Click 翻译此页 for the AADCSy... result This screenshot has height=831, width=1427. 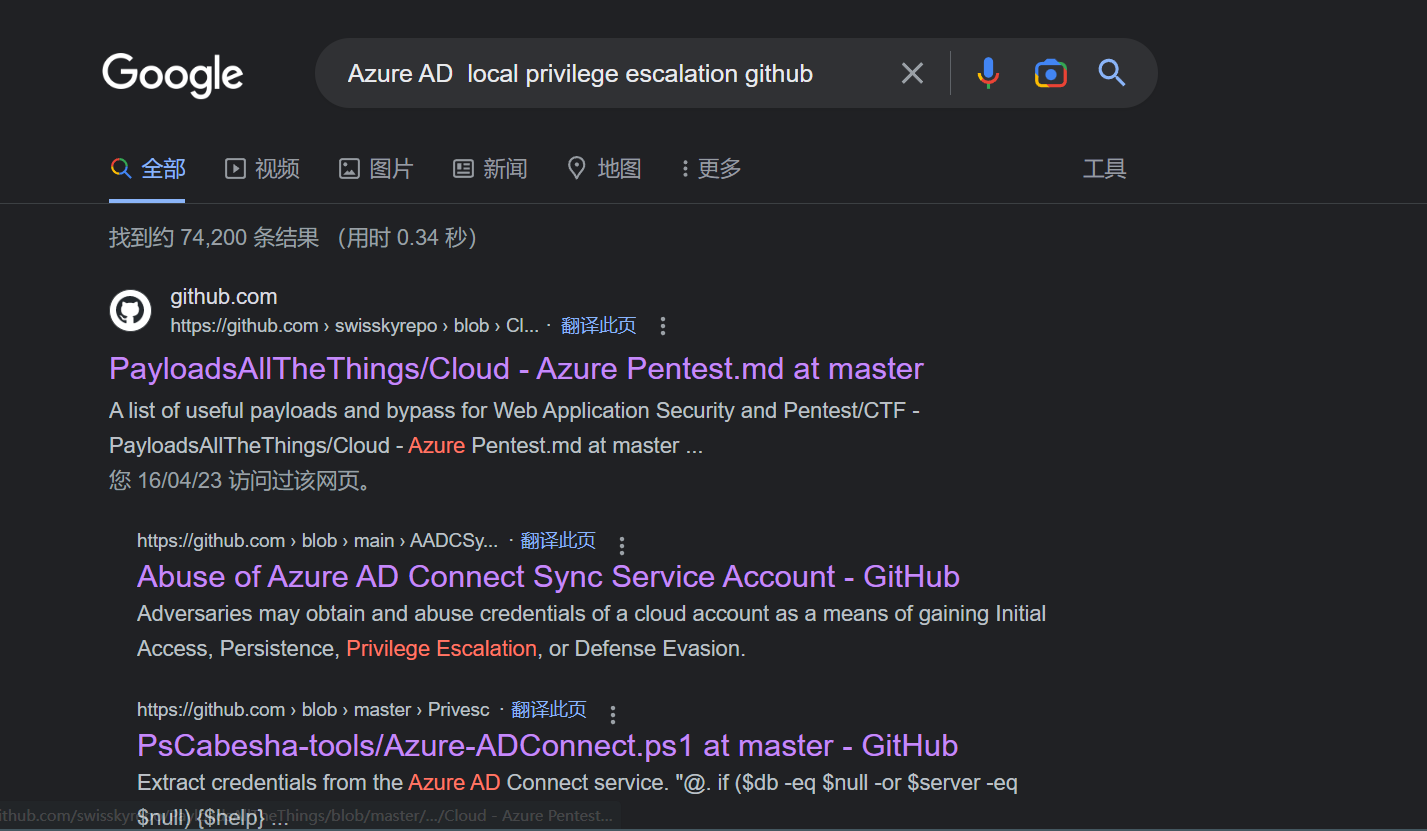pyautogui.click(x=558, y=541)
